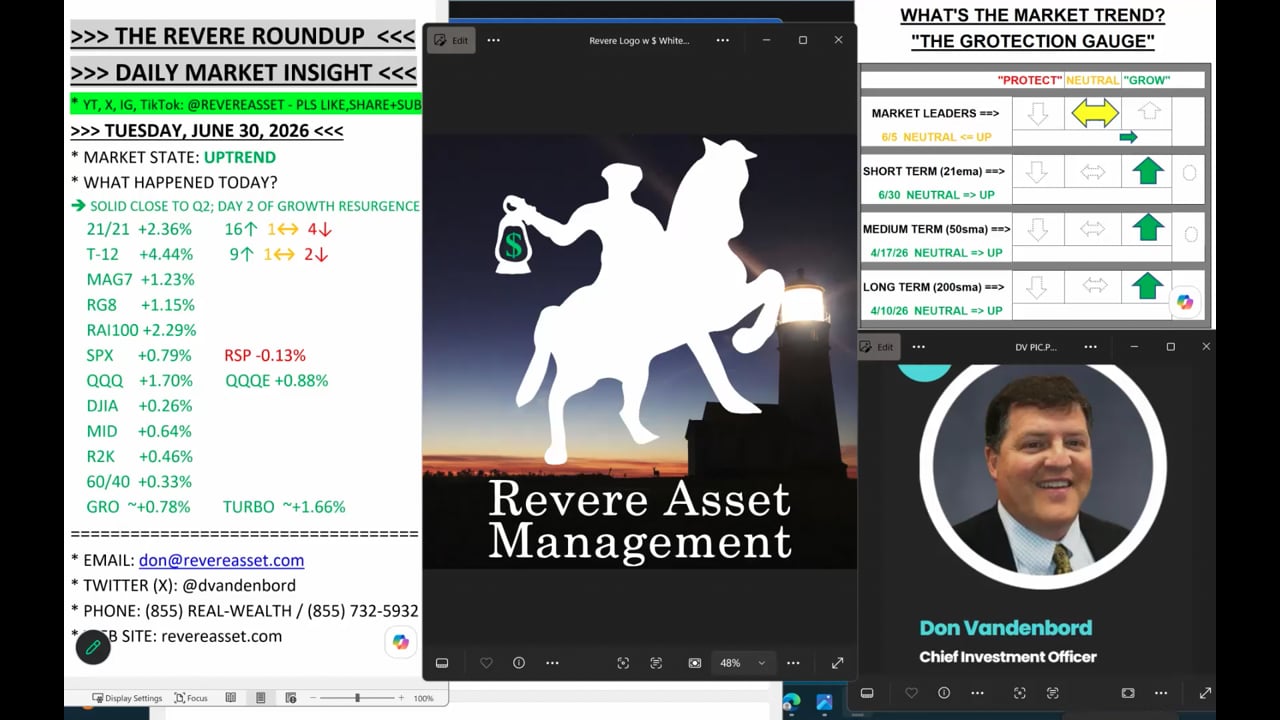Open the bottom-left more options in the Revere Logo window

[x=552, y=663]
